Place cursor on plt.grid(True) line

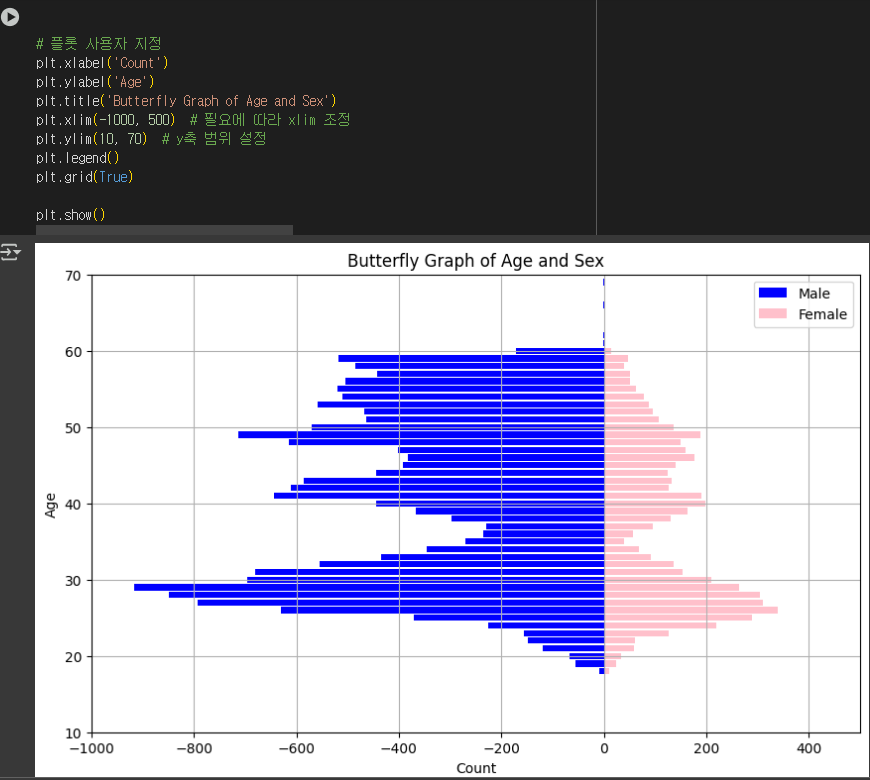(x=84, y=177)
